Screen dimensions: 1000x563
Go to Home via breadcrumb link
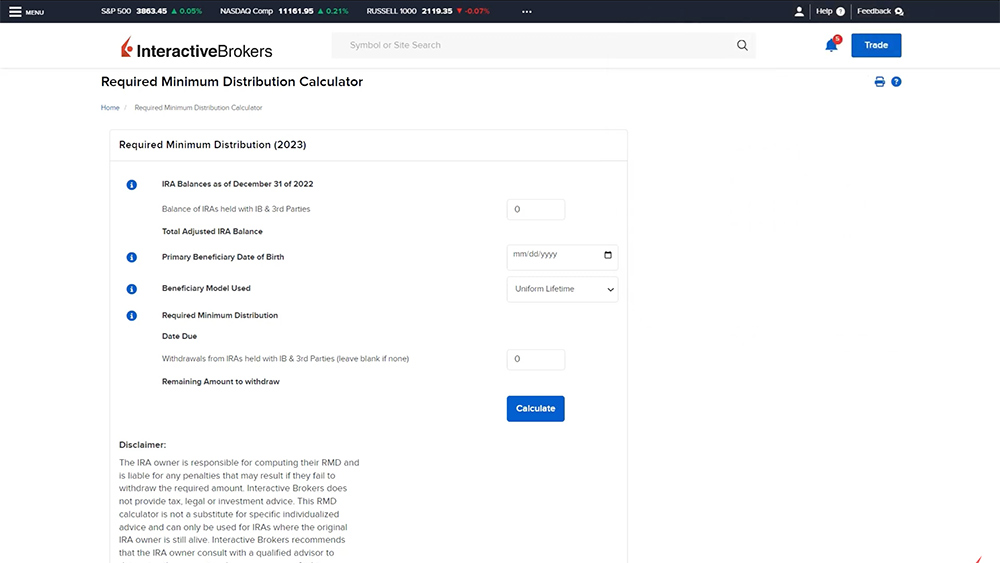[110, 108]
